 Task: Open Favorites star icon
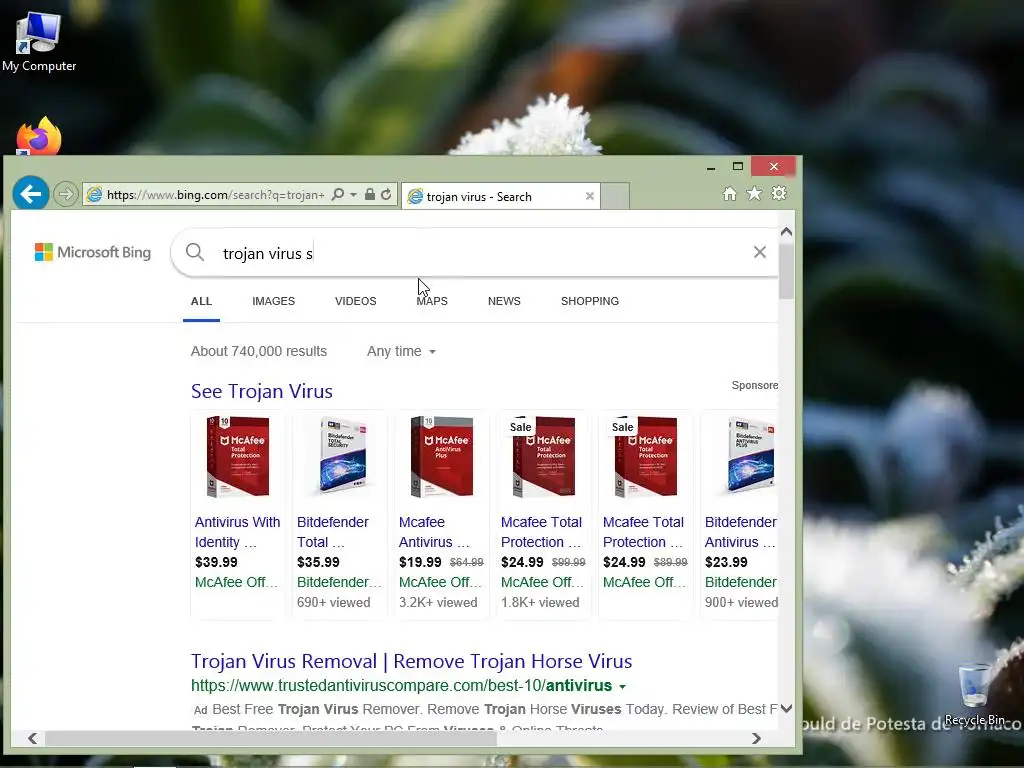754,193
